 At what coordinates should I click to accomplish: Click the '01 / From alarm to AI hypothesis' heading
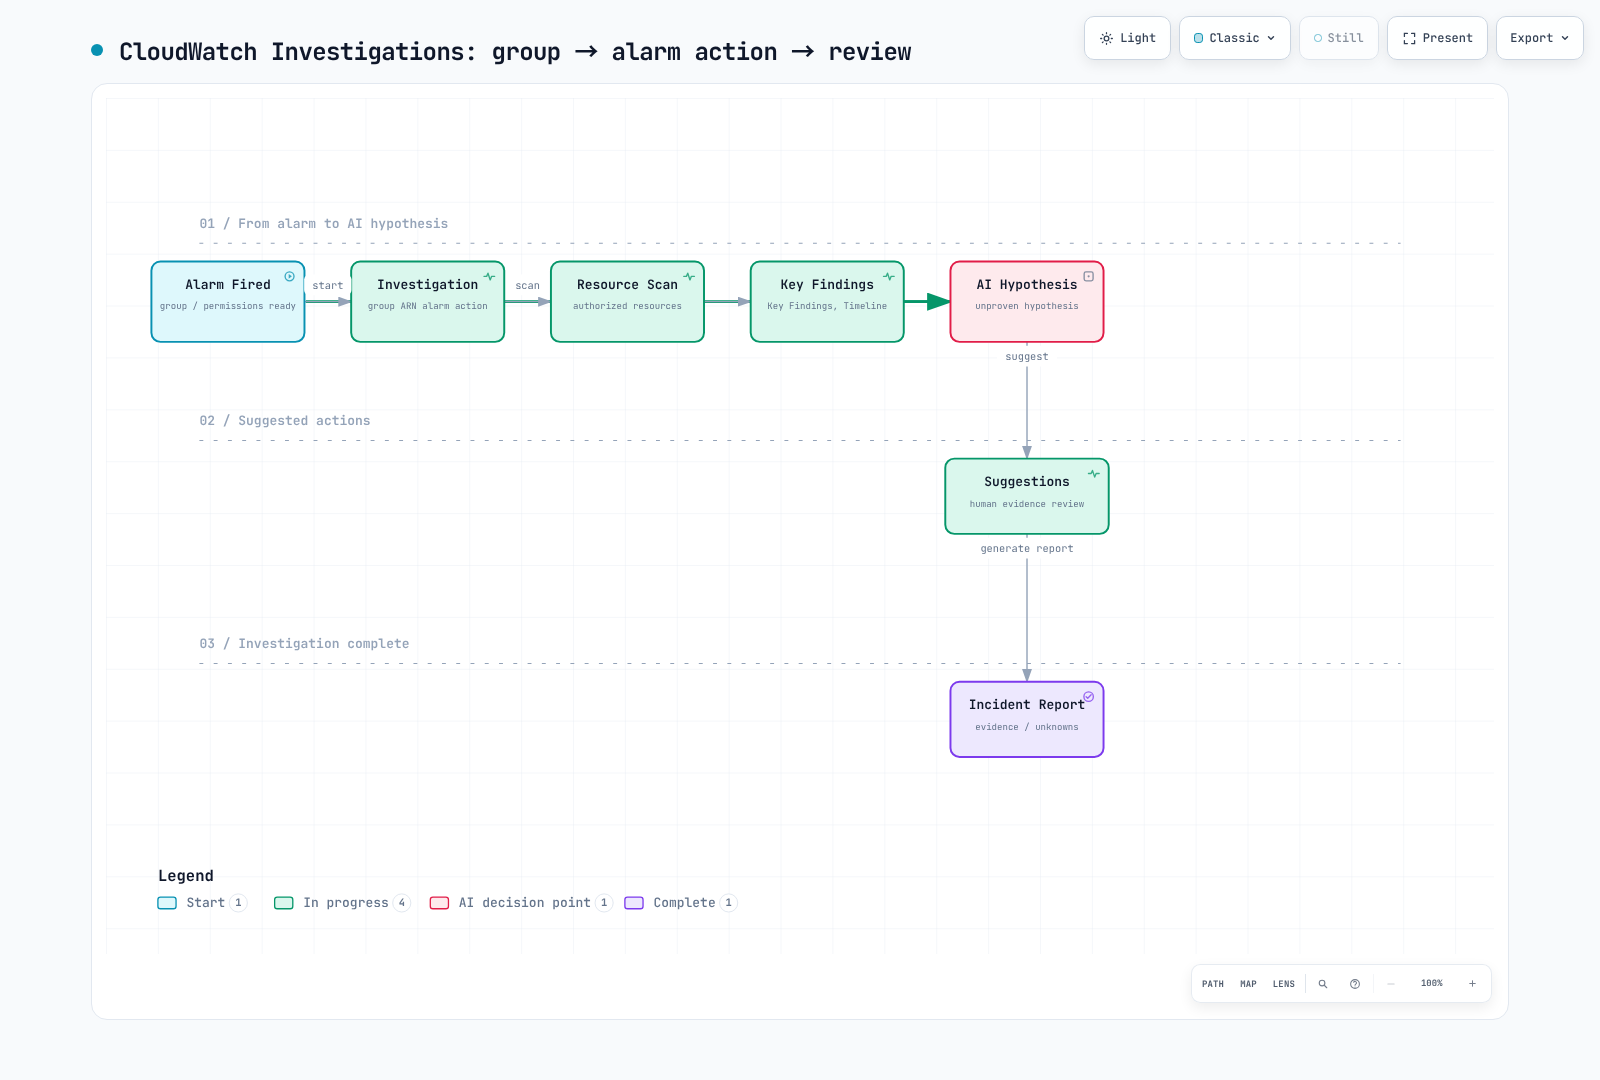click(x=324, y=224)
